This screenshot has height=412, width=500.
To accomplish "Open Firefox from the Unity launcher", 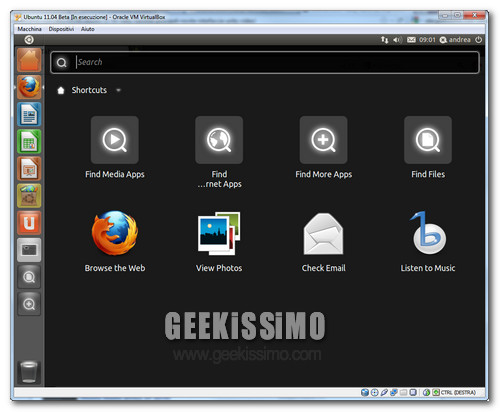I will [29, 87].
